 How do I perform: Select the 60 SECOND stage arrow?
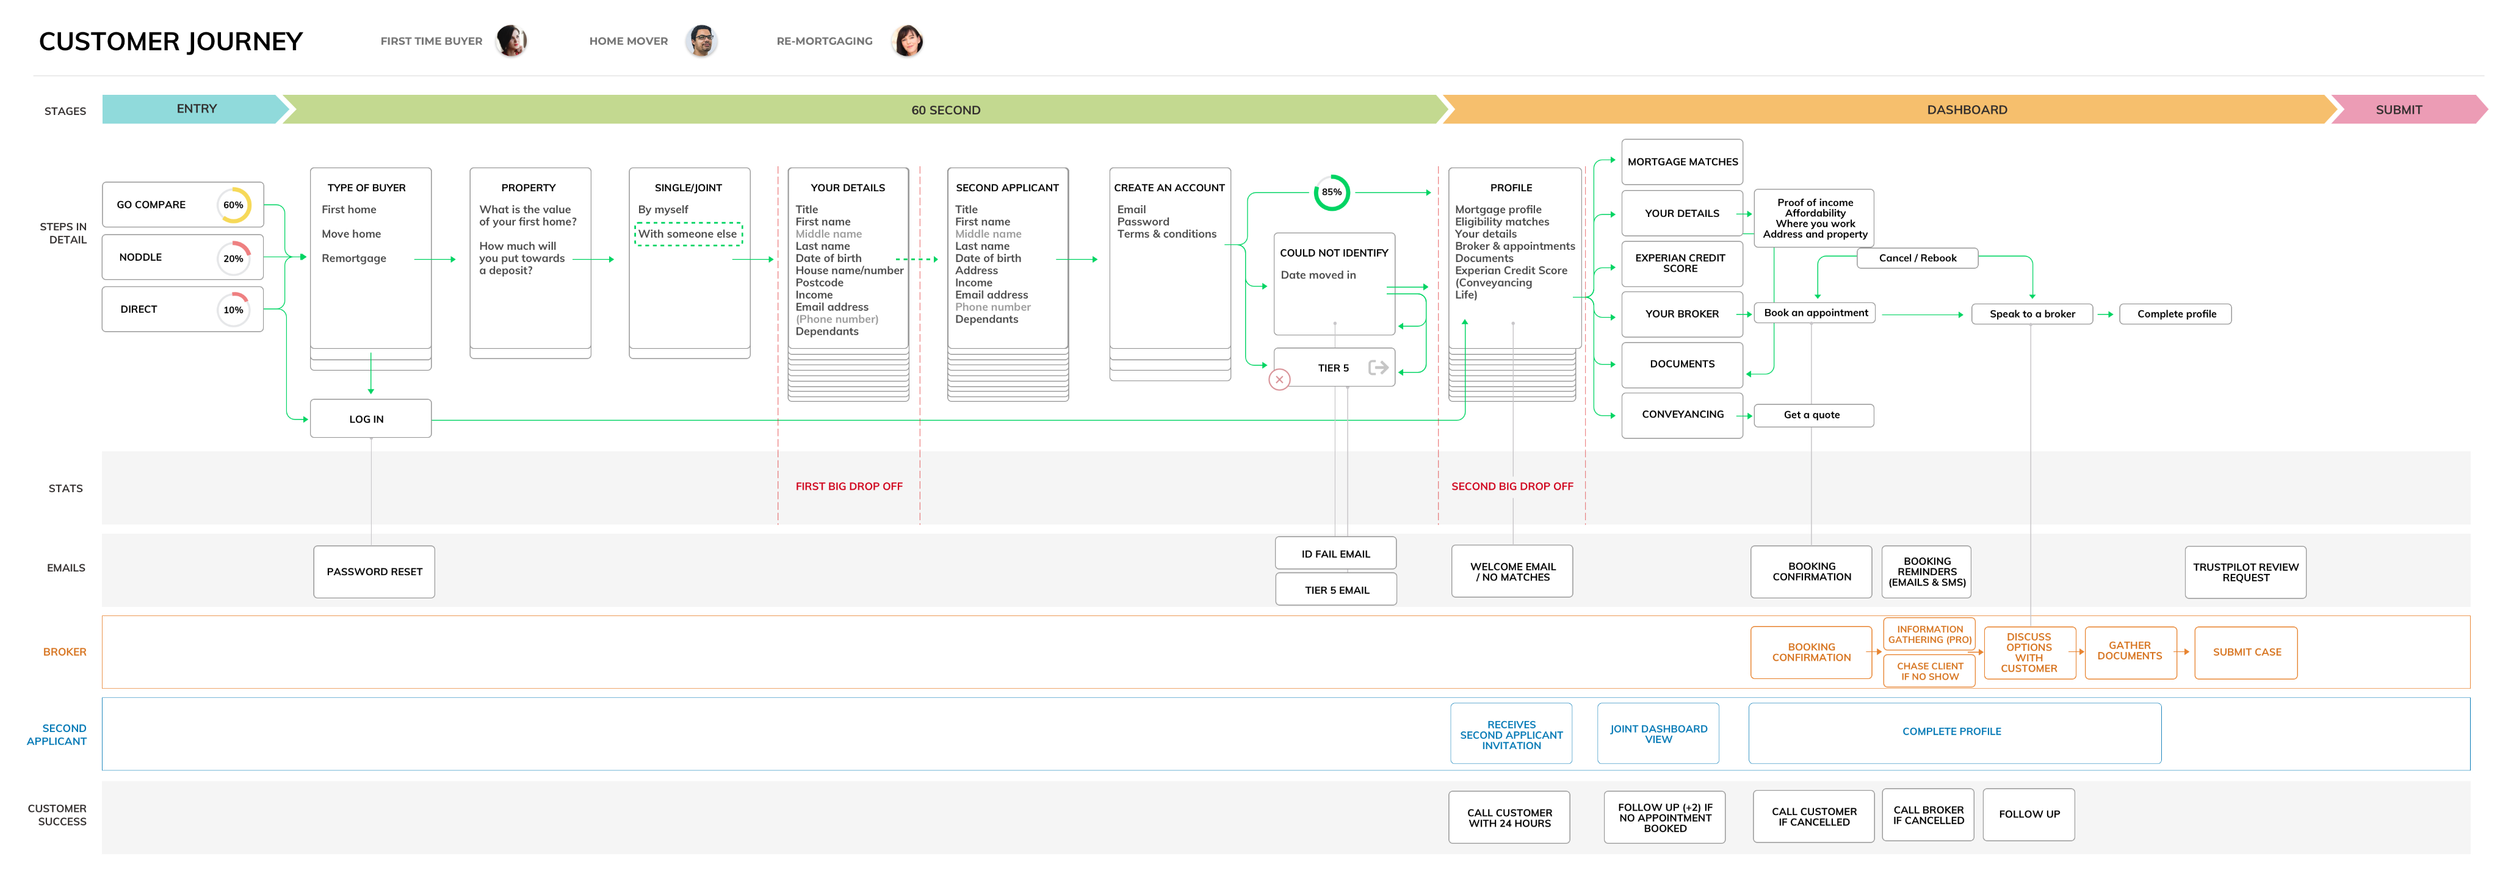coord(864,110)
